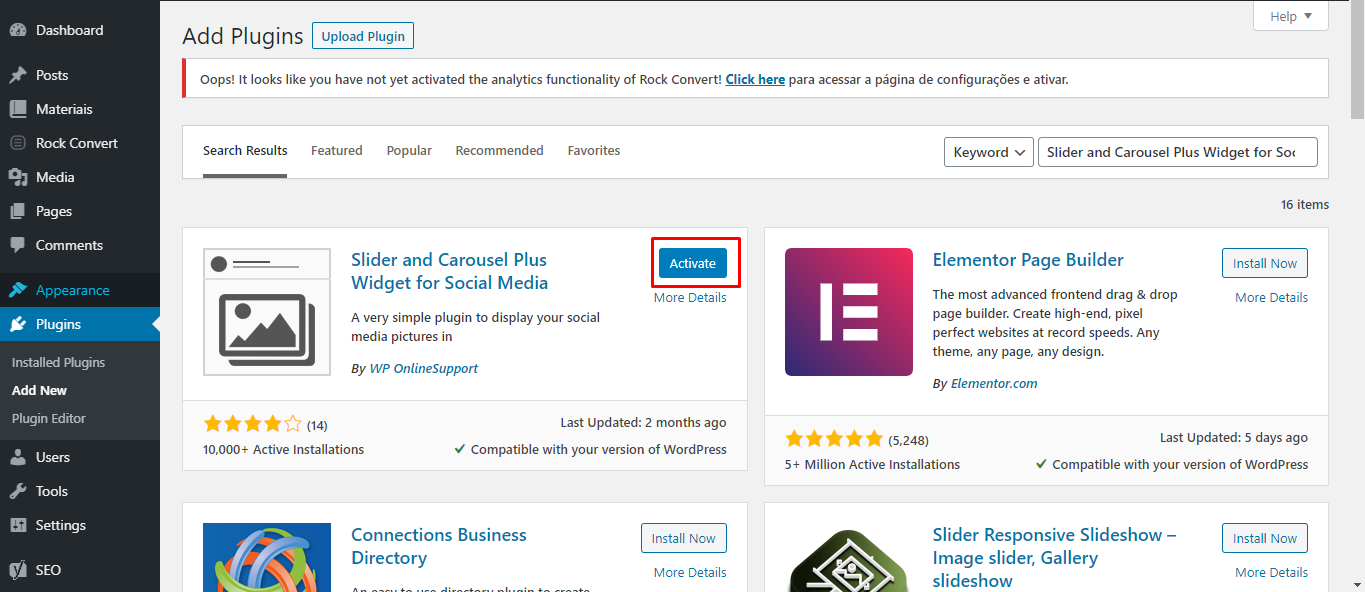Open the Favorites tab
The width and height of the screenshot is (1365, 592).
pos(594,151)
